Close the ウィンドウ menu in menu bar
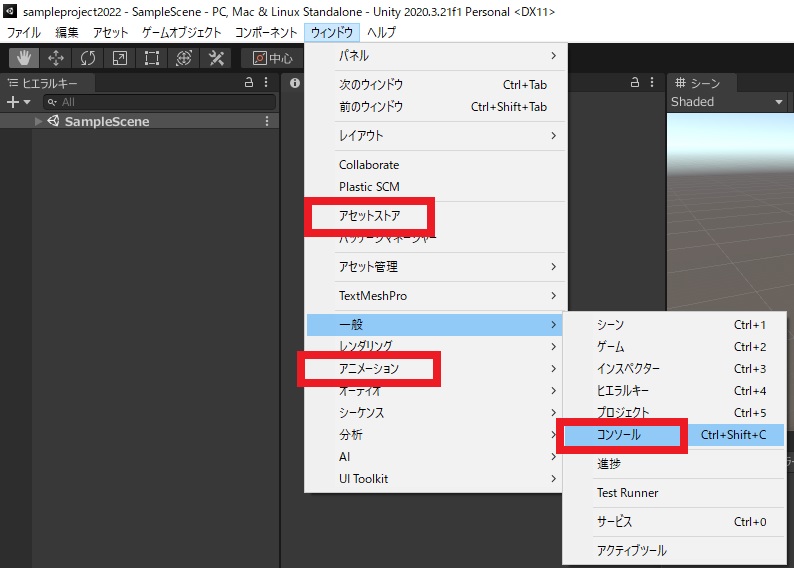Screen dimensions: 794x568 click(x=332, y=32)
